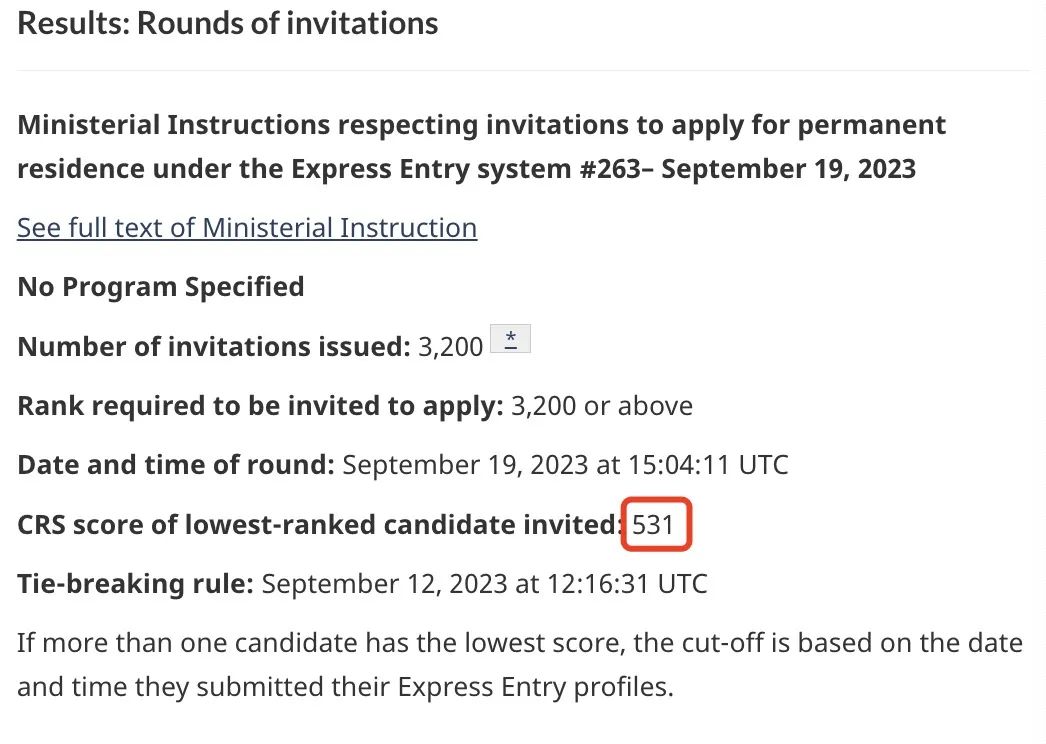Open the See full text of Ministerial Instruction link
This screenshot has width=1046, height=744.
[247, 228]
